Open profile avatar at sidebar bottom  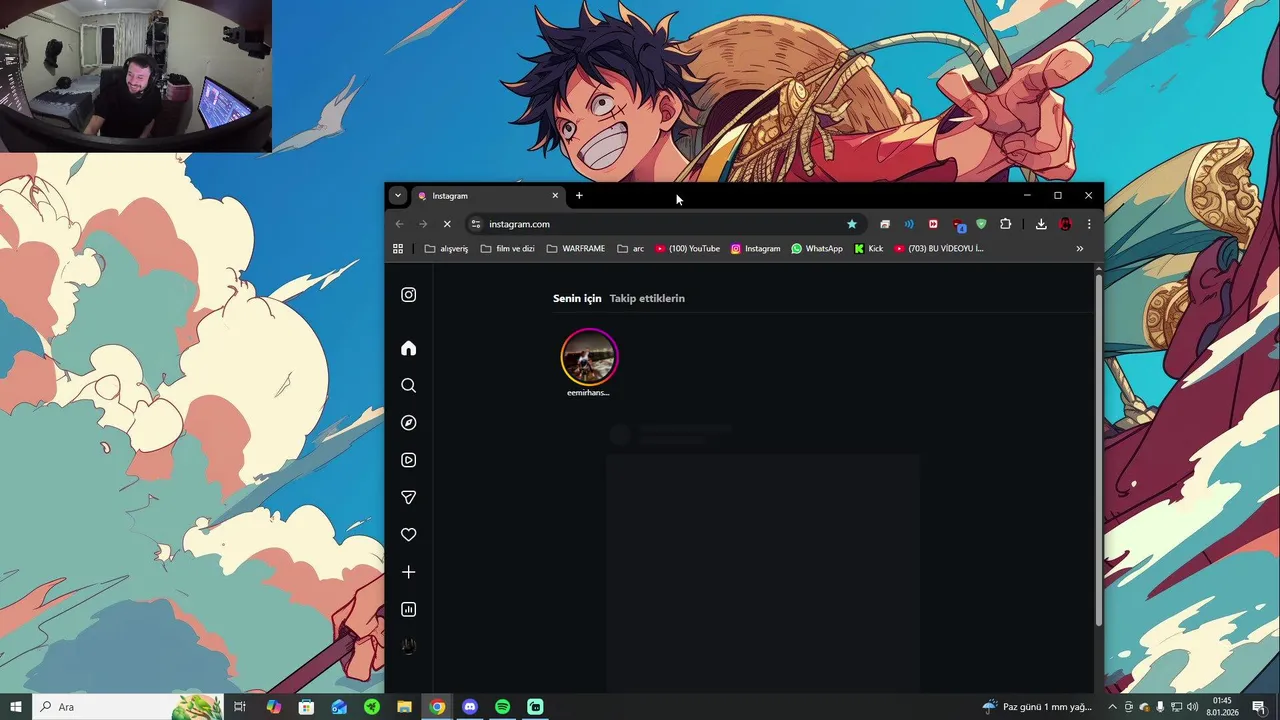click(x=408, y=647)
